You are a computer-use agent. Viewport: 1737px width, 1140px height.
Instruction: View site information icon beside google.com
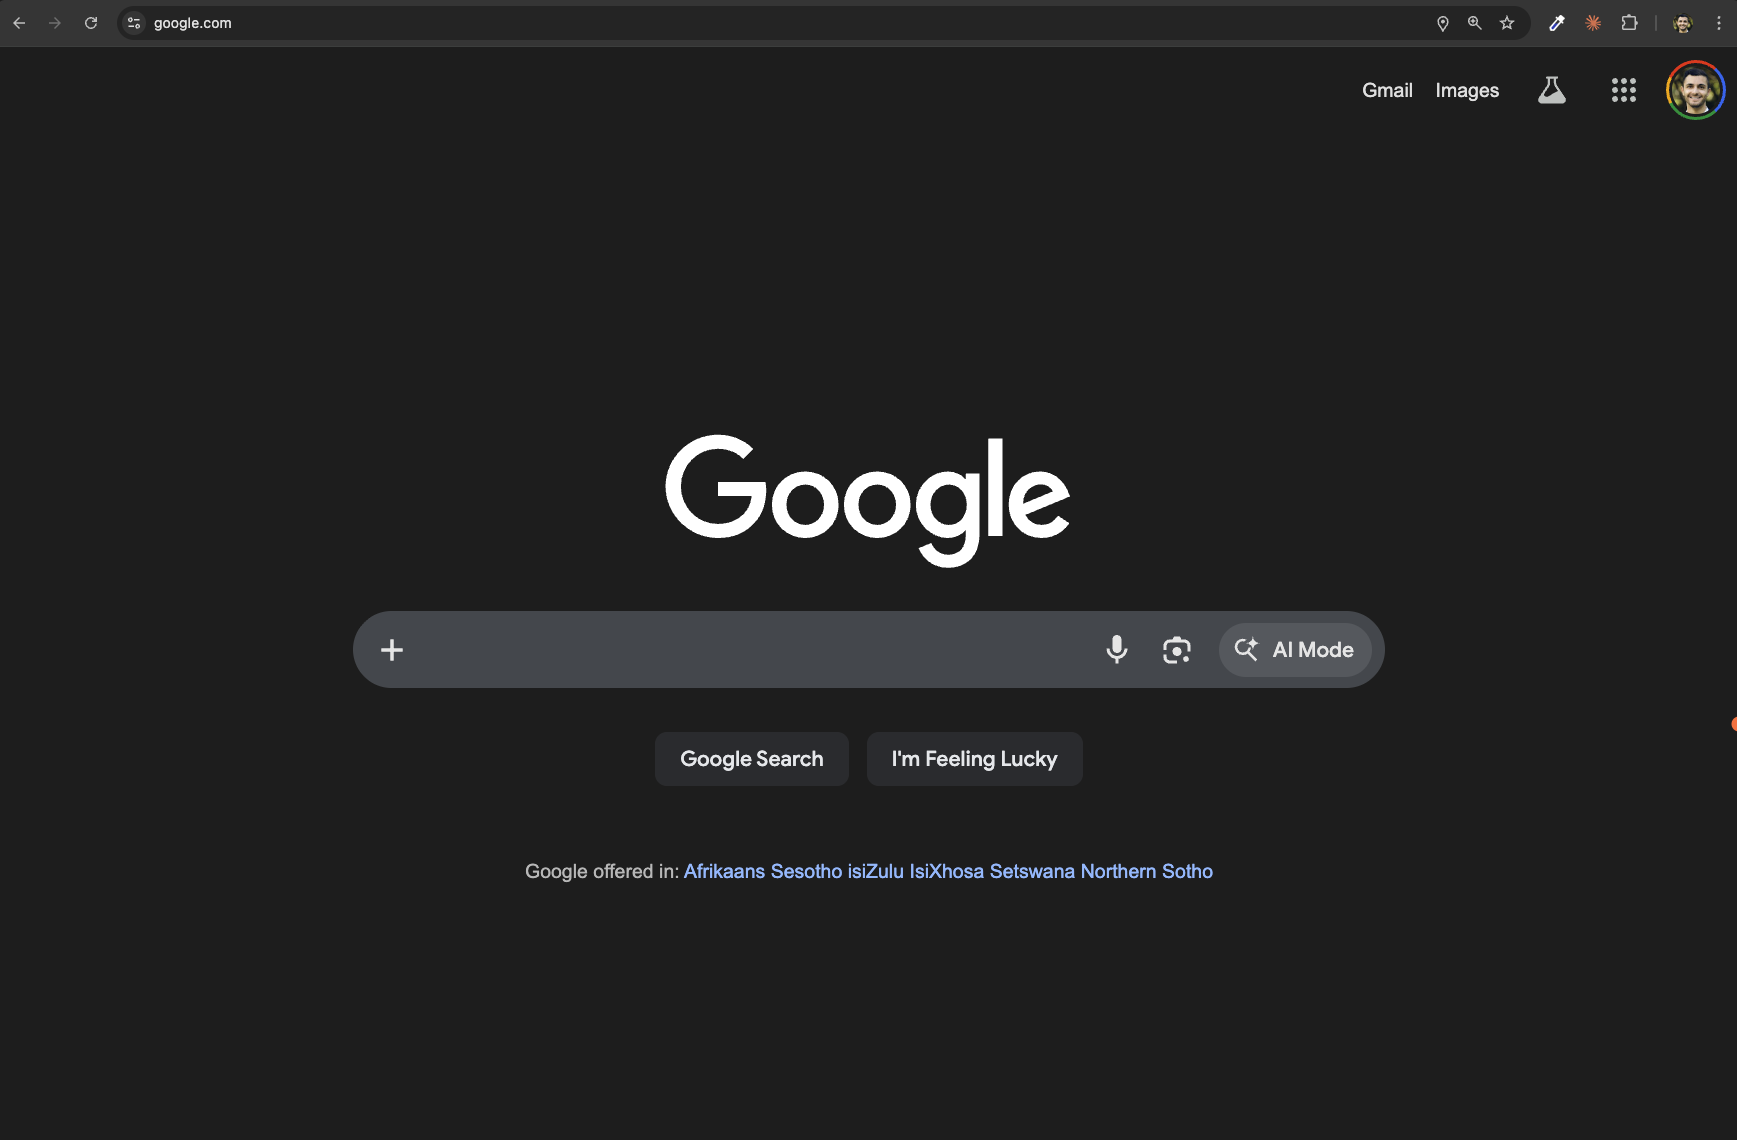point(134,23)
